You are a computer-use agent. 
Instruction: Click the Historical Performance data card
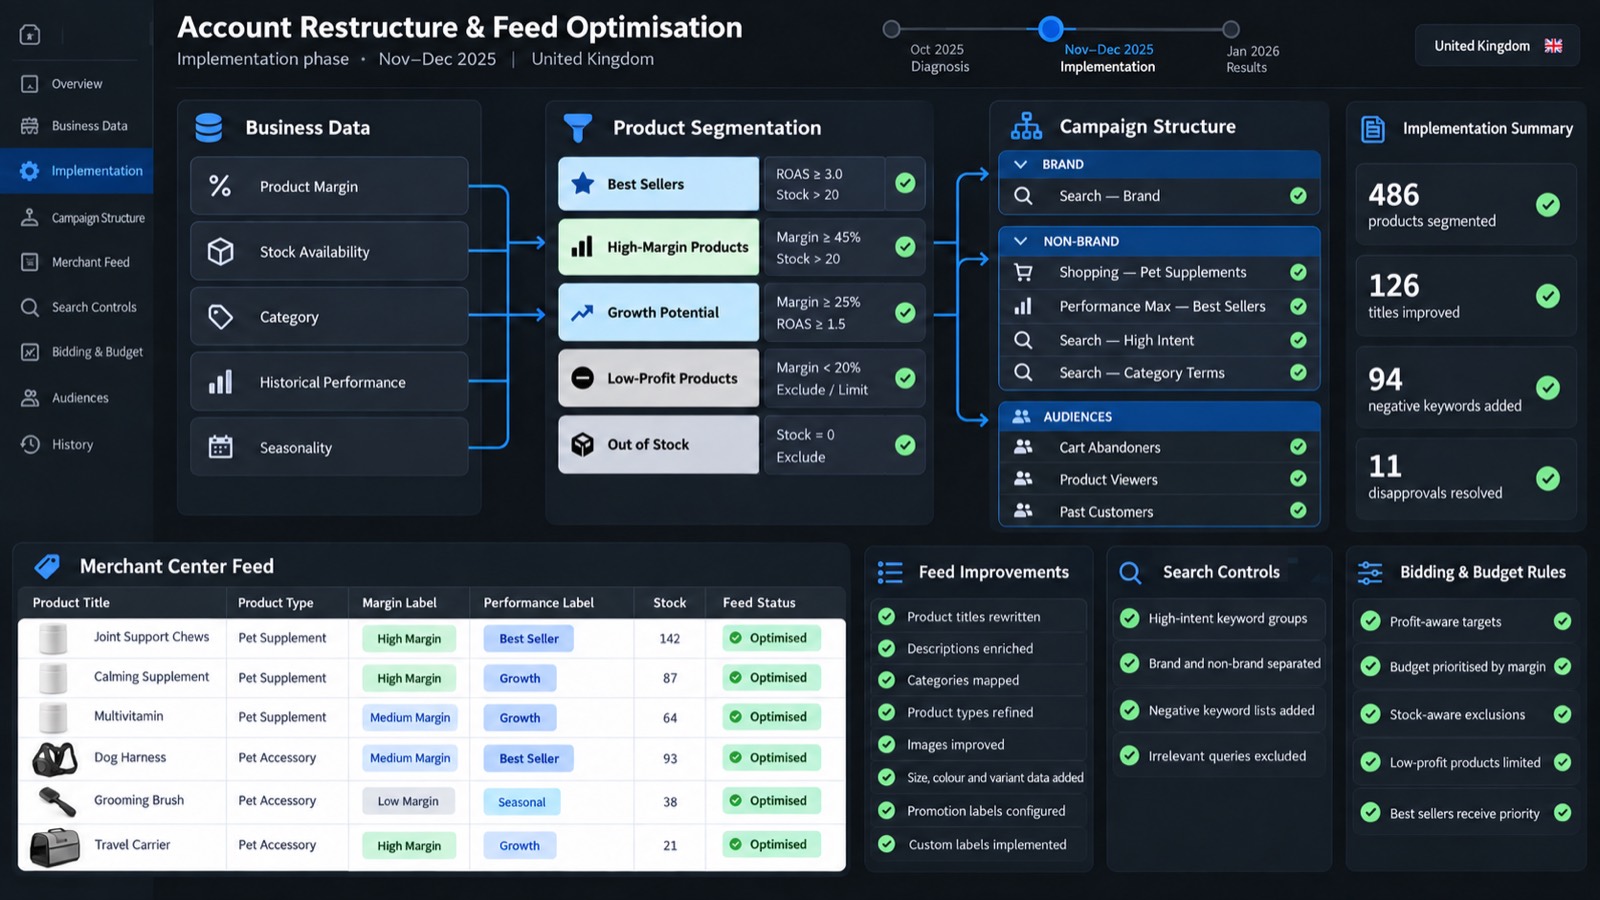[329, 382]
